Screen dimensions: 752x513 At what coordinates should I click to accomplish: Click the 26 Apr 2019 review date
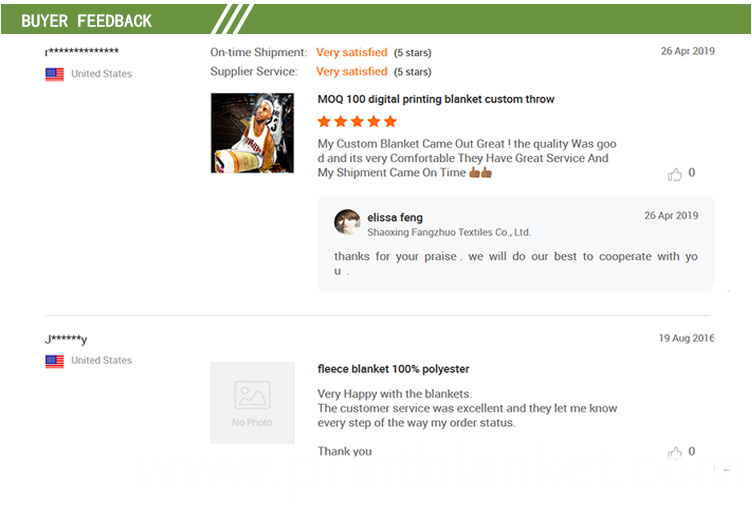[688, 51]
